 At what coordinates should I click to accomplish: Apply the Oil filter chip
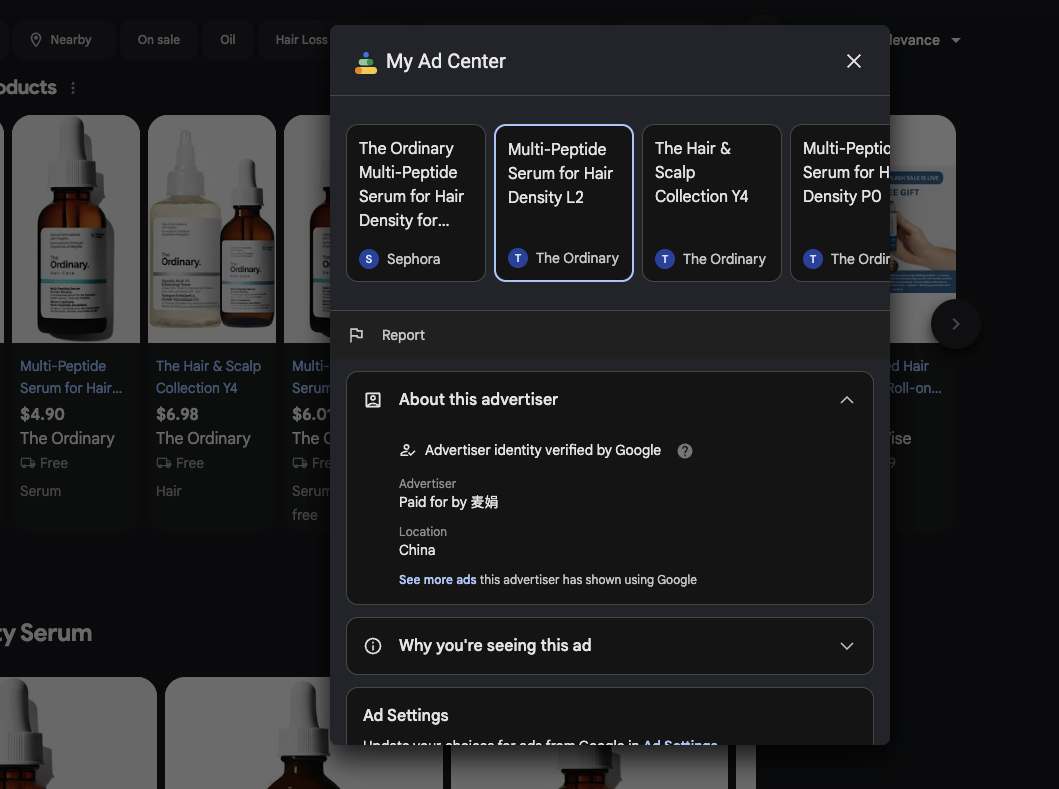point(228,40)
